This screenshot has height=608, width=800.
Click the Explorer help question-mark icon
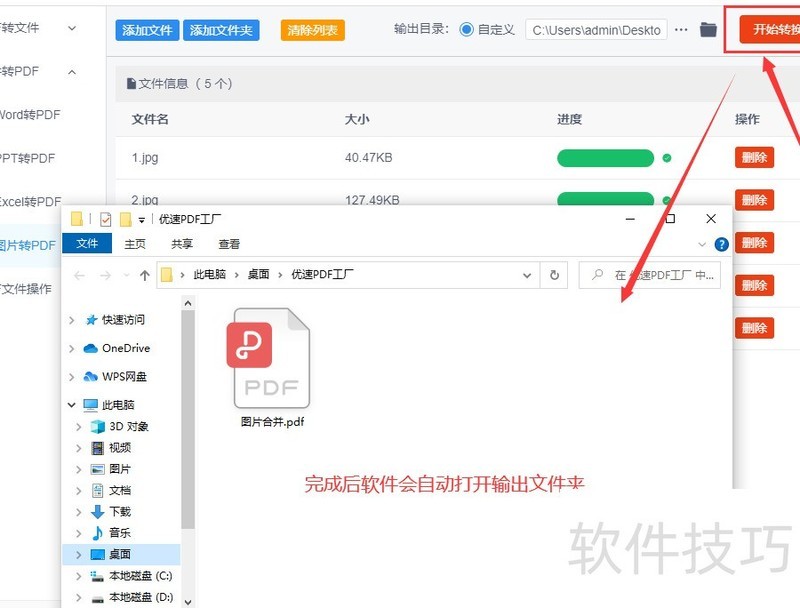721,243
